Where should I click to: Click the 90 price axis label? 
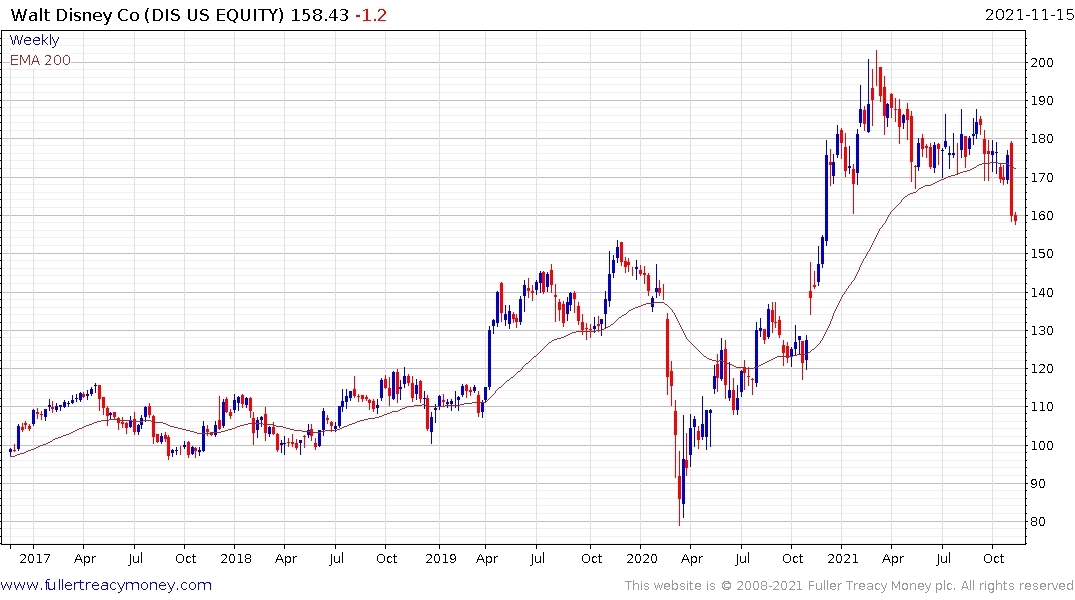tap(1038, 483)
